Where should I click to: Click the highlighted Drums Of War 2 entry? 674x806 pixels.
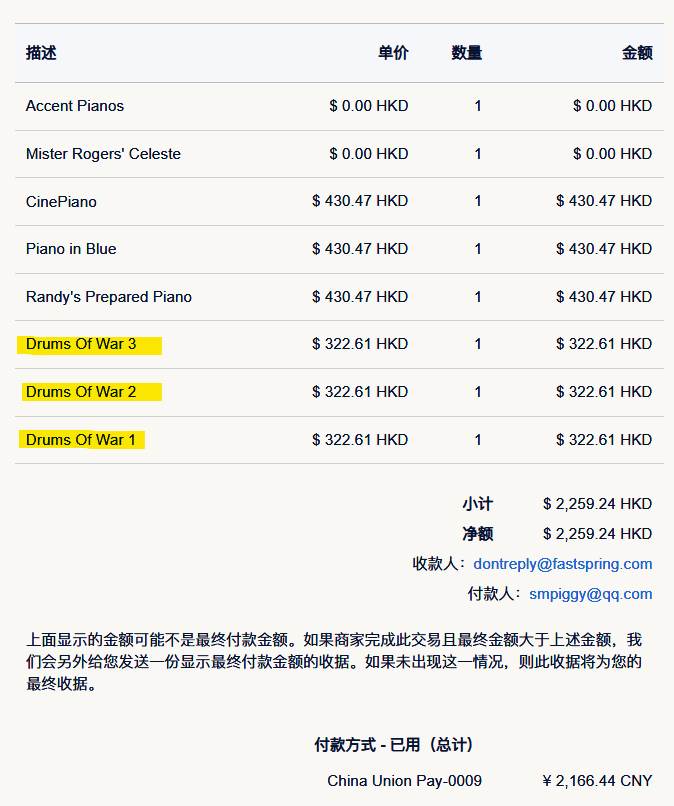pyautogui.click(x=81, y=392)
